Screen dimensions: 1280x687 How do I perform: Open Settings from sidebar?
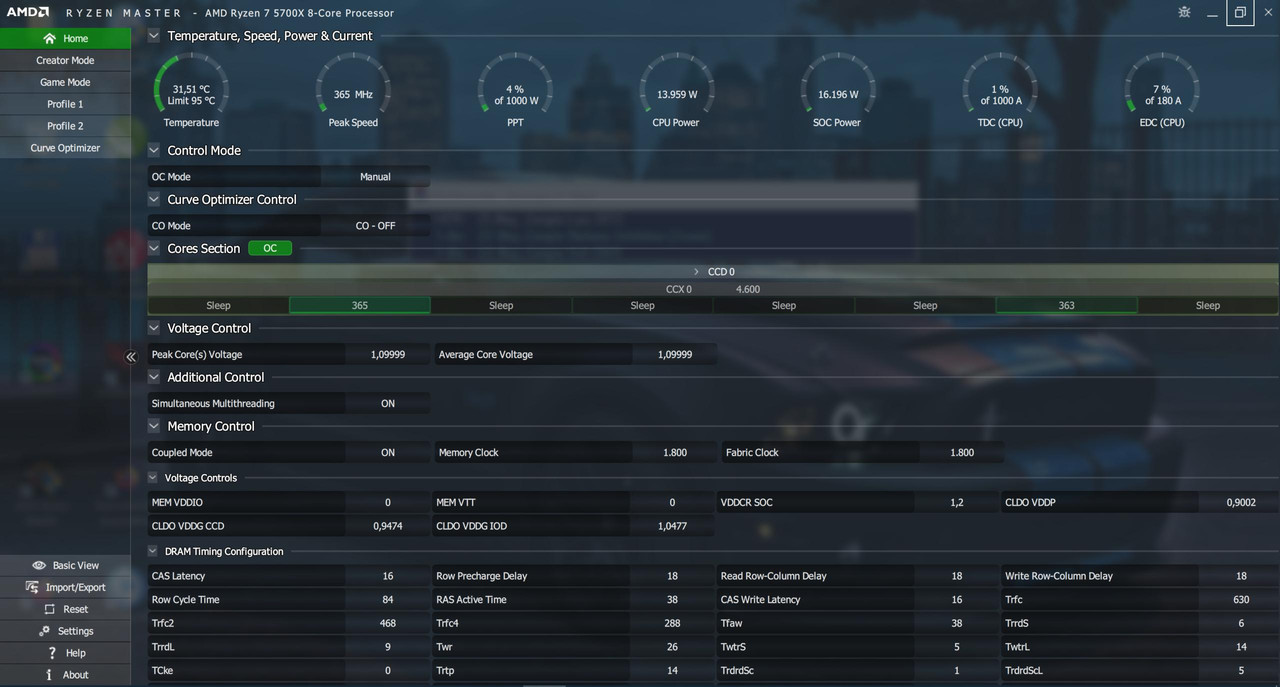coord(65,631)
